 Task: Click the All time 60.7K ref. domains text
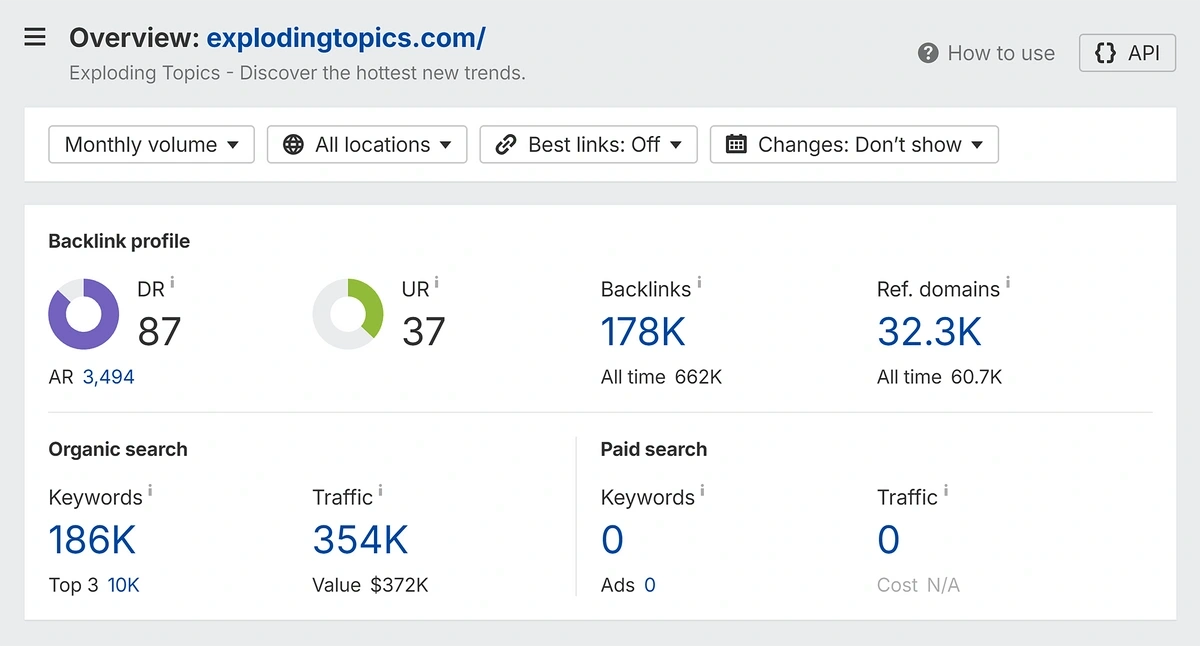click(x=939, y=377)
